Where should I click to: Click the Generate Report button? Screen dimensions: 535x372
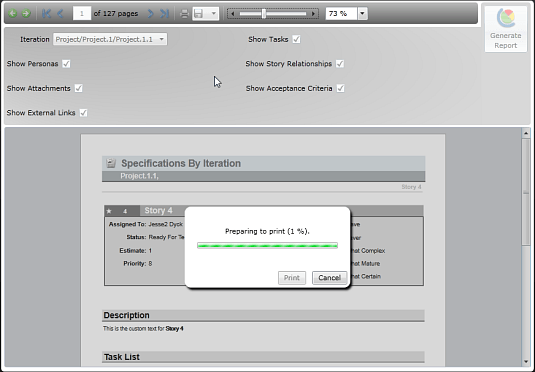tap(506, 29)
